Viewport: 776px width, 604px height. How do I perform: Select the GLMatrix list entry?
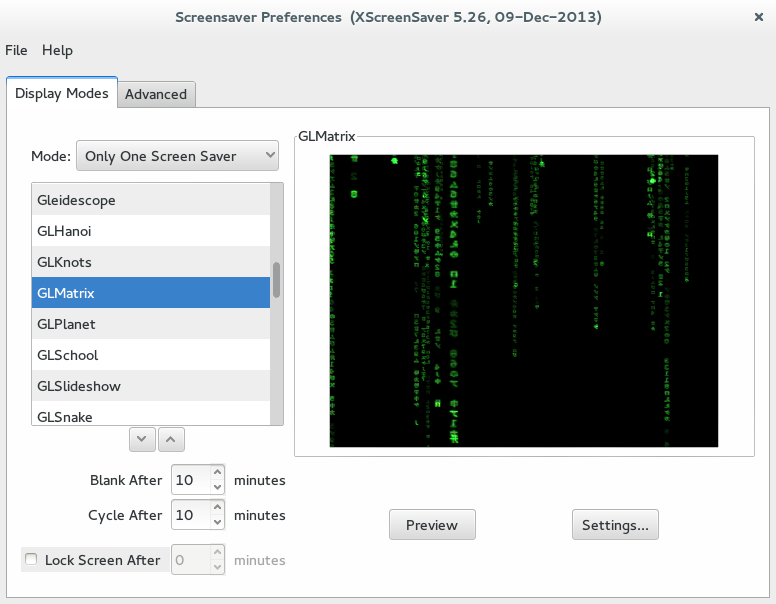coord(151,293)
